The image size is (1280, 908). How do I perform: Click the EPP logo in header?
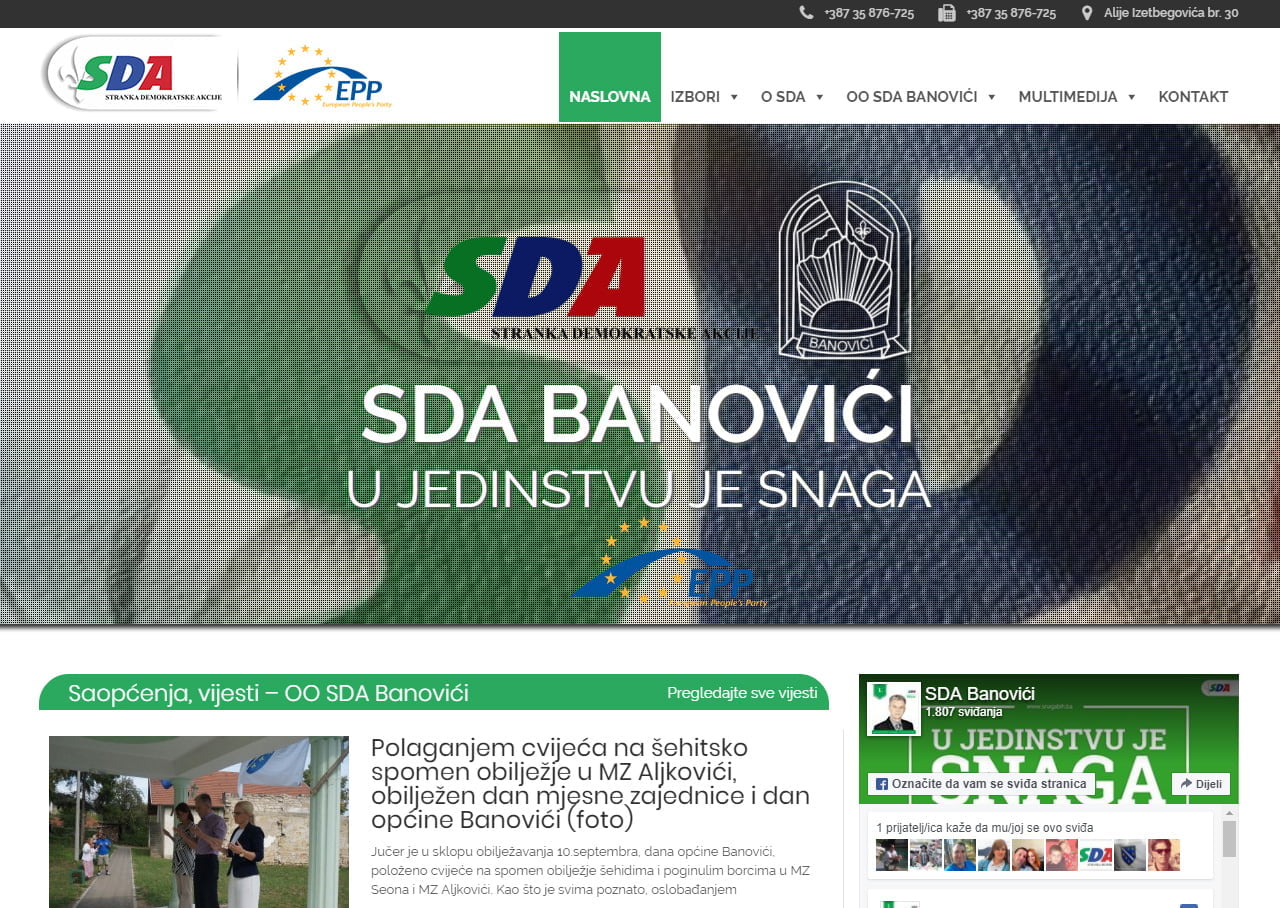click(x=323, y=77)
